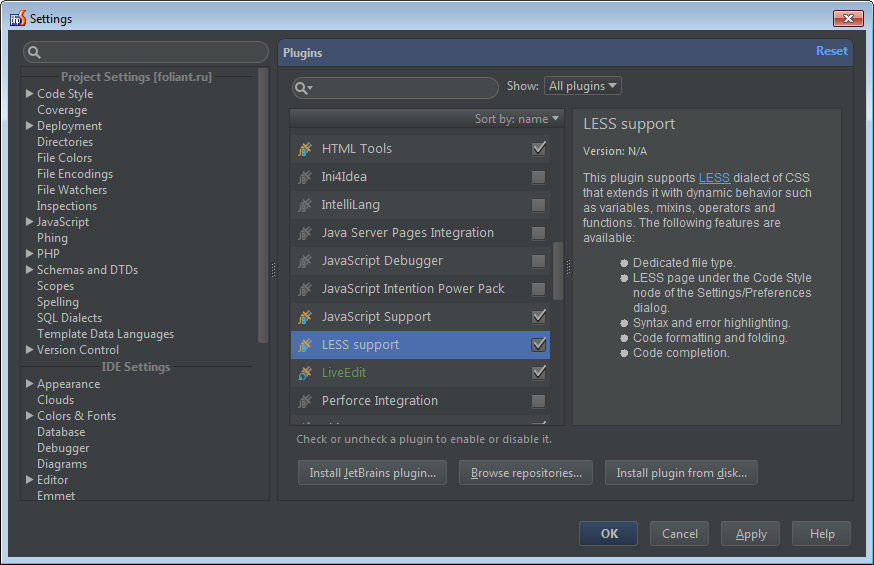
Task: Enable the IntelliLang plugin checkbox
Action: pos(539,205)
